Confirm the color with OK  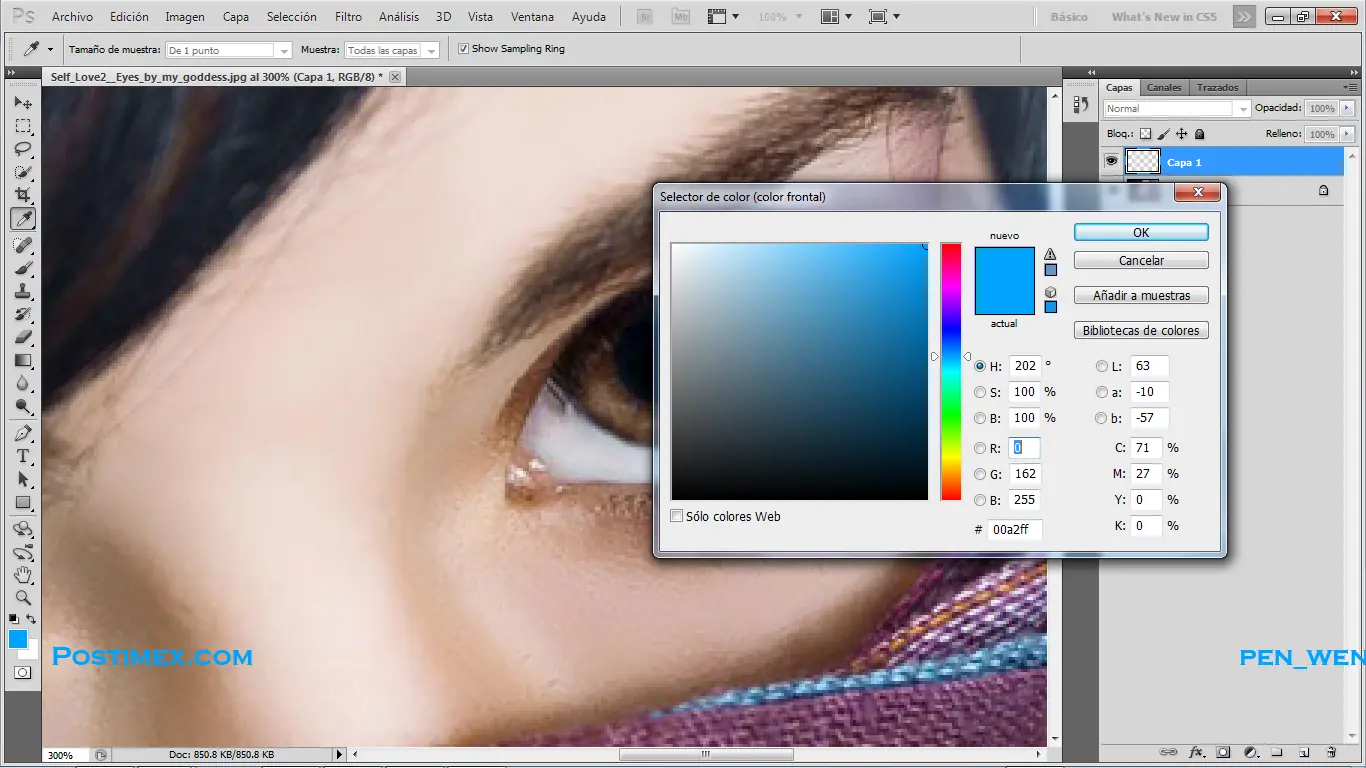(x=1141, y=232)
